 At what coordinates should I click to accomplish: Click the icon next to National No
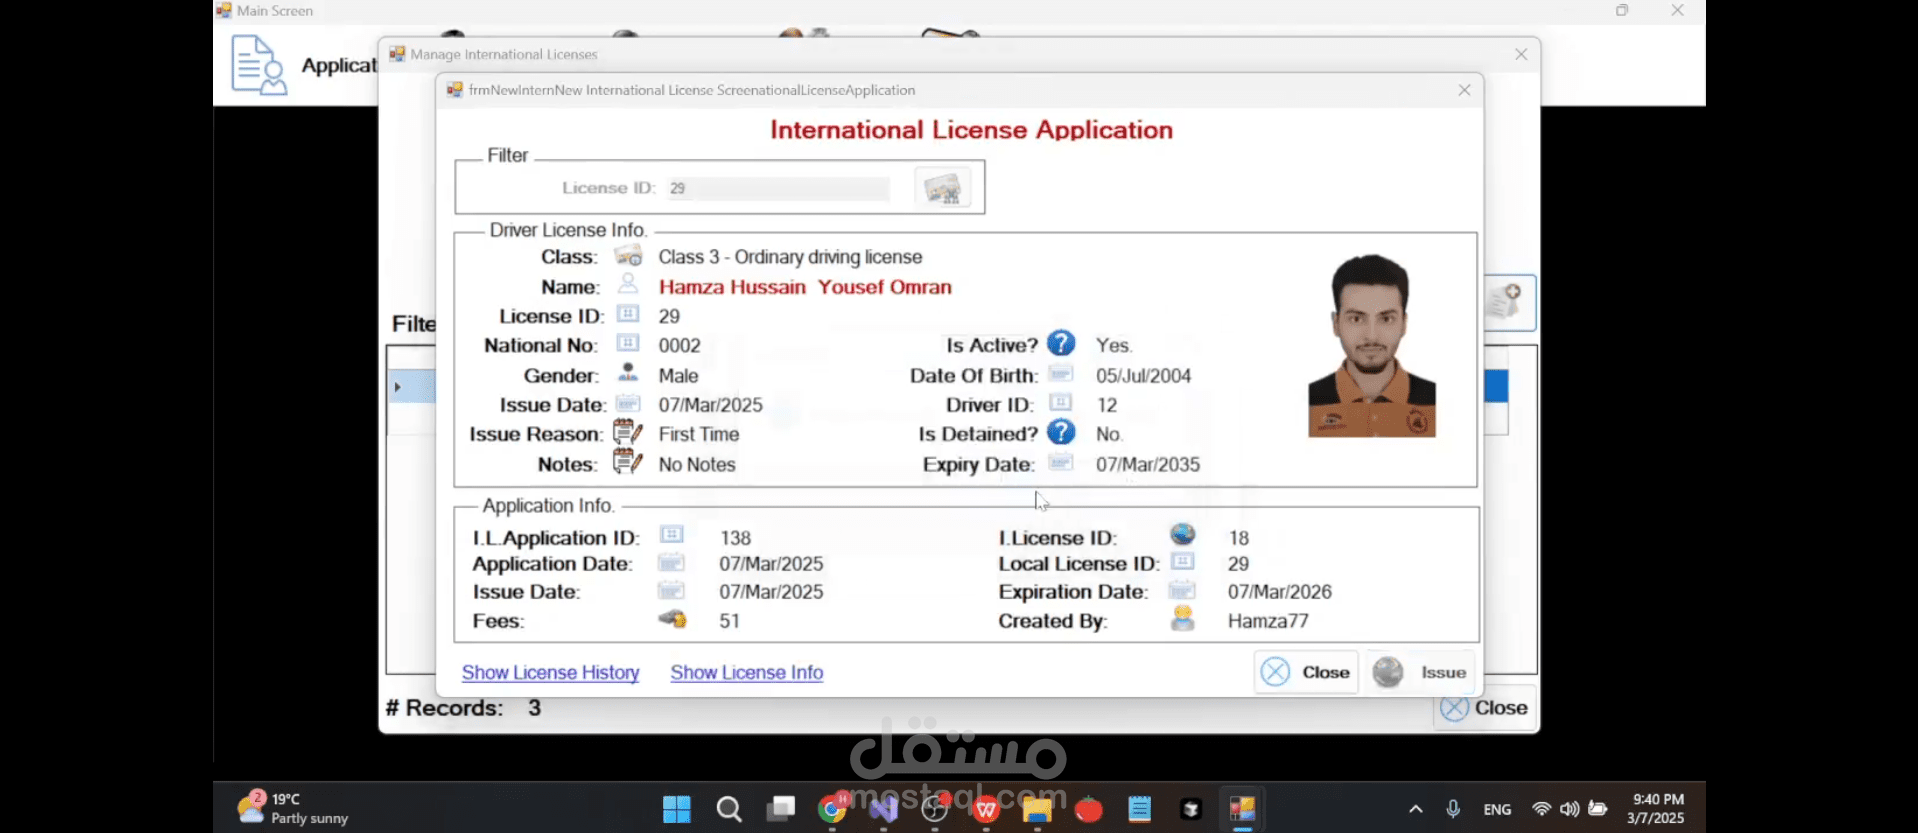click(628, 344)
